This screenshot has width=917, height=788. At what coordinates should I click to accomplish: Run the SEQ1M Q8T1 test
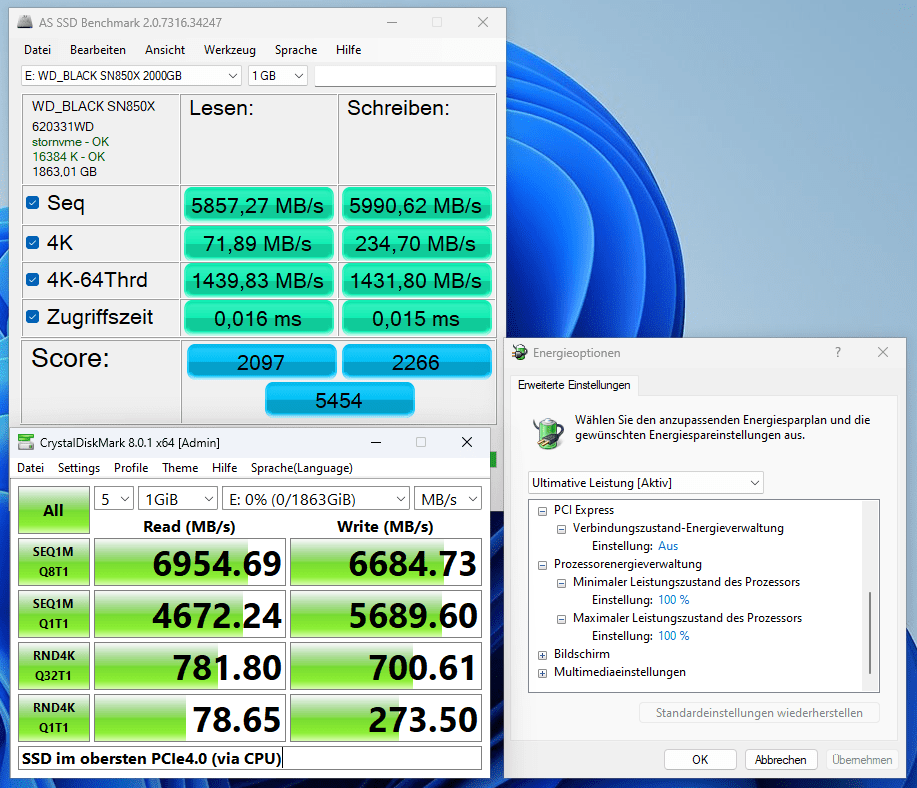(54, 562)
